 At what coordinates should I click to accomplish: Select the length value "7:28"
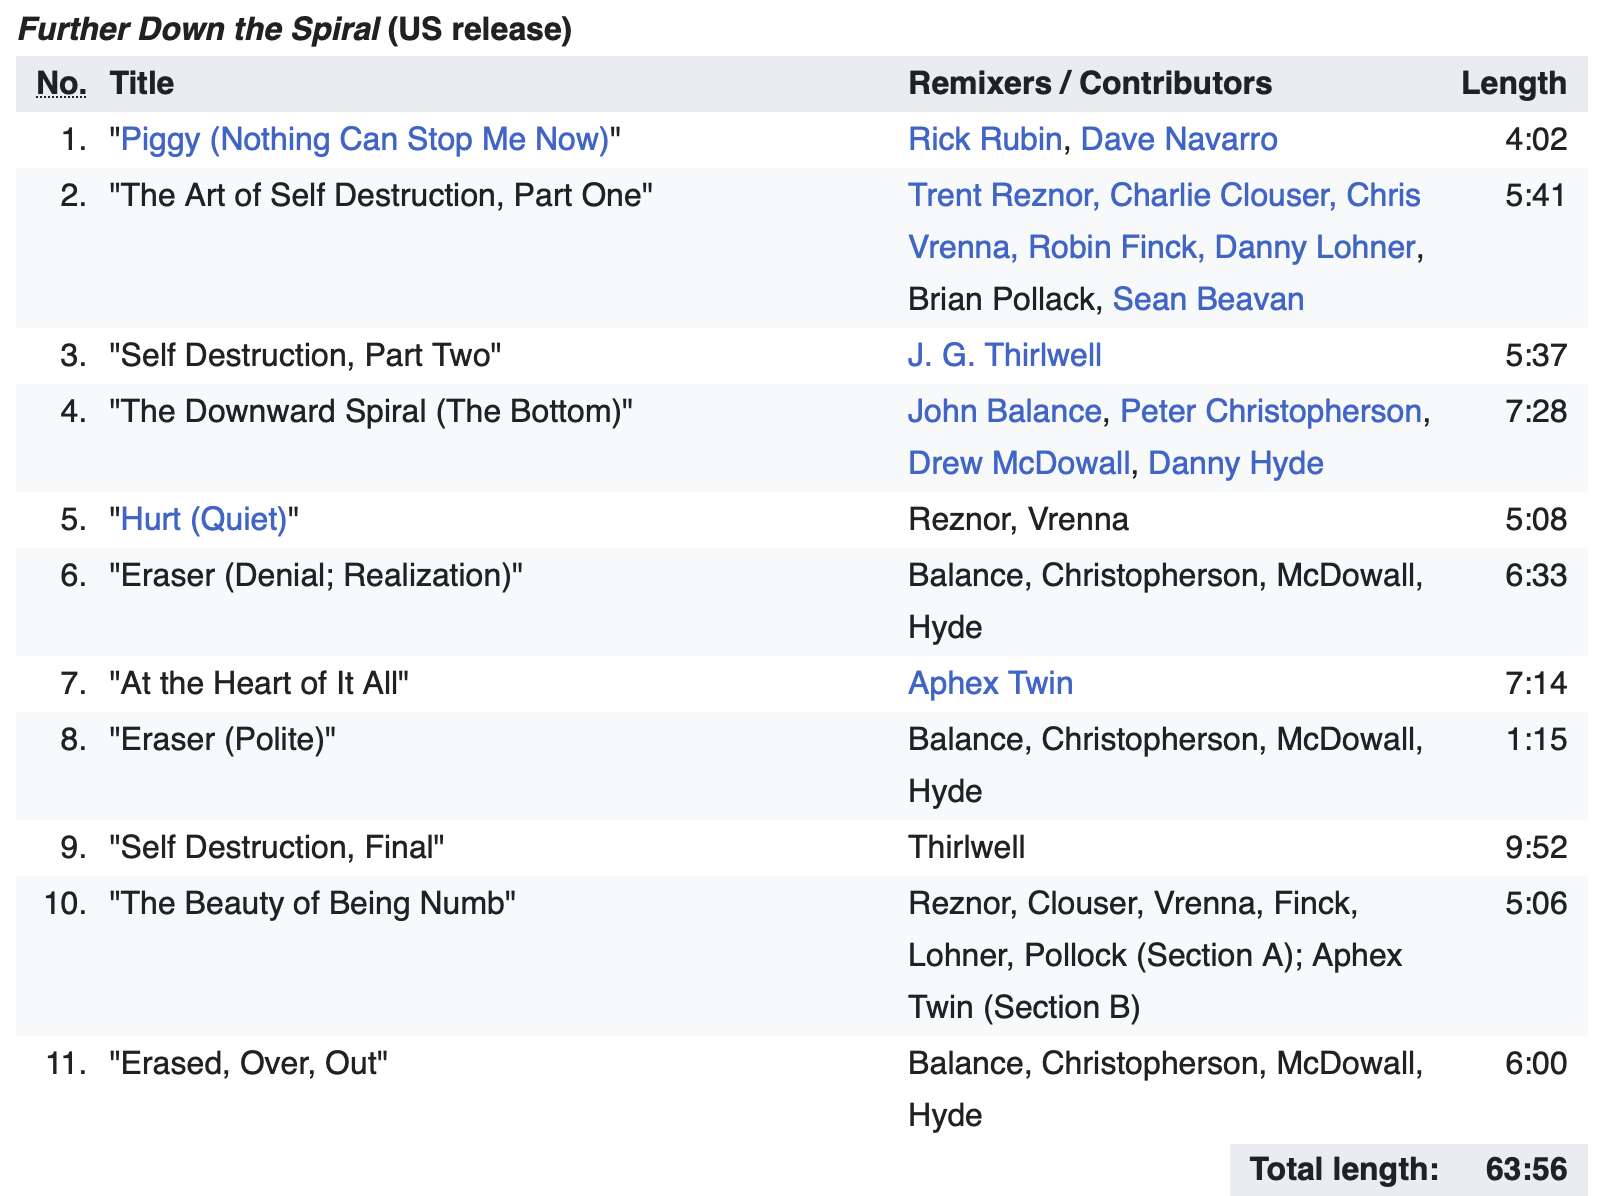point(1536,411)
